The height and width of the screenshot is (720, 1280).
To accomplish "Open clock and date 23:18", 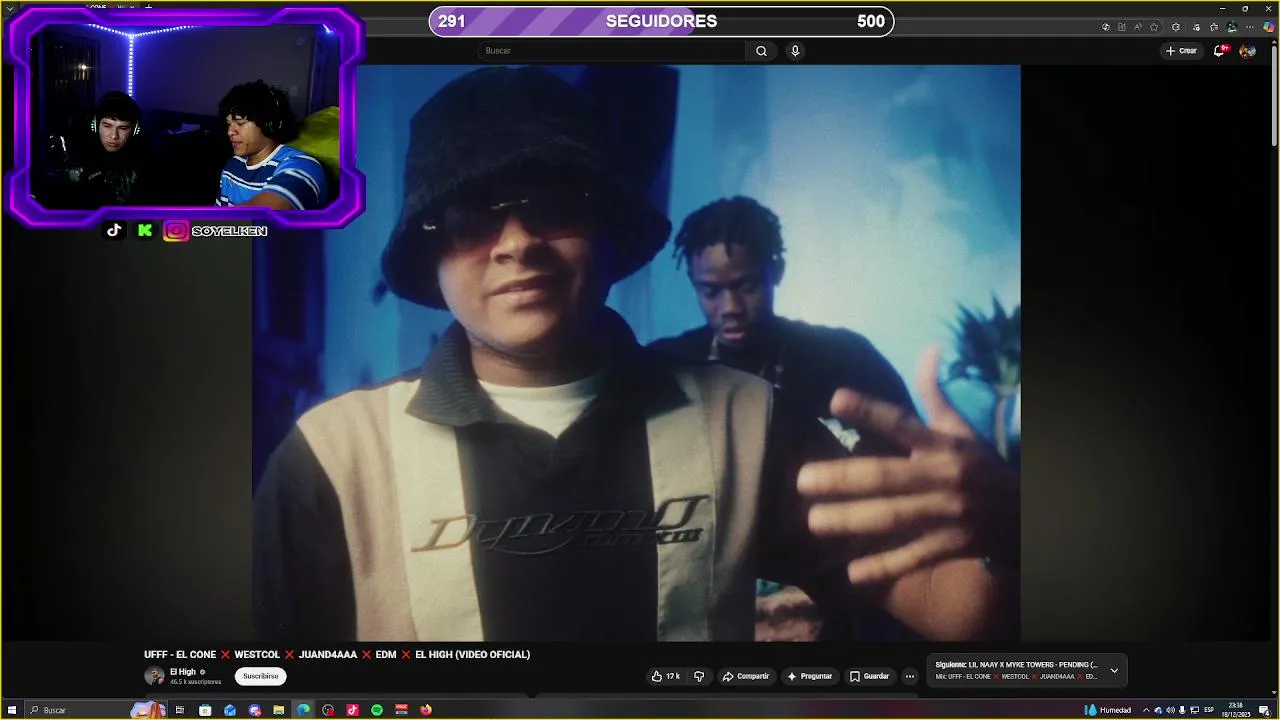I will (1236, 710).
